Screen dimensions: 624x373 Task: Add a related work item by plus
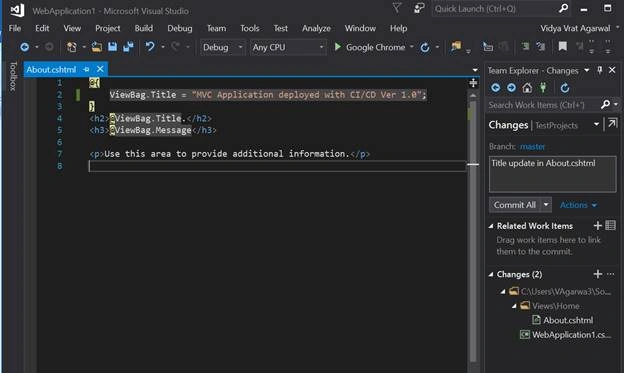(x=597, y=226)
